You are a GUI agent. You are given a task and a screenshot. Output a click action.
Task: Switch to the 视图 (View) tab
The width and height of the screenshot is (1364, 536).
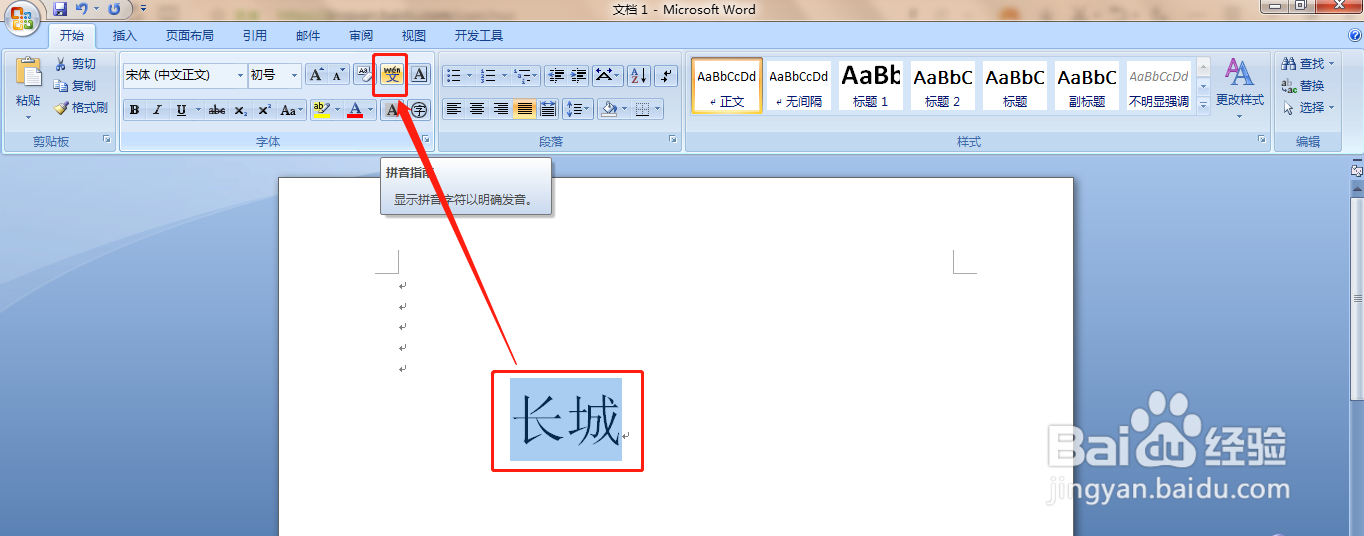coord(413,36)
